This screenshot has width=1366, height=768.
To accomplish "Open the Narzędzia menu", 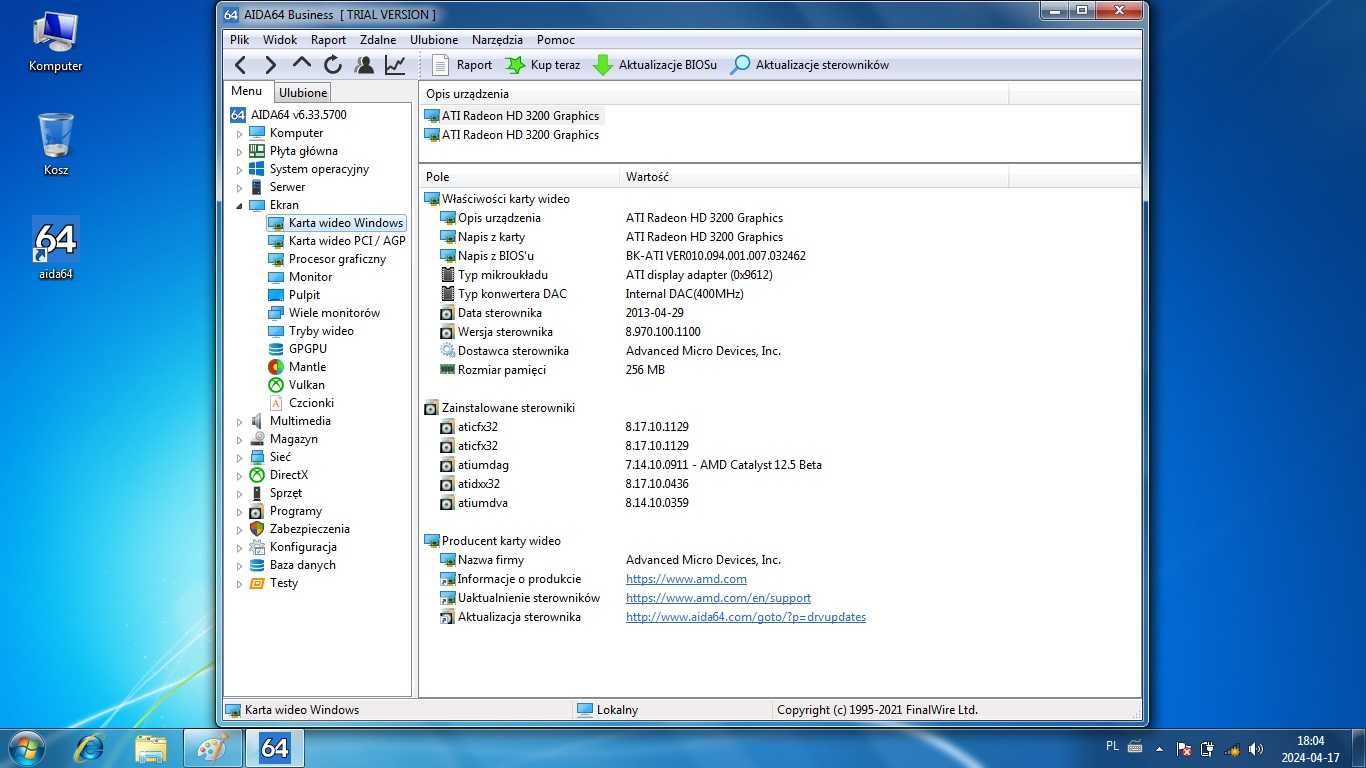I will (497, 40).
